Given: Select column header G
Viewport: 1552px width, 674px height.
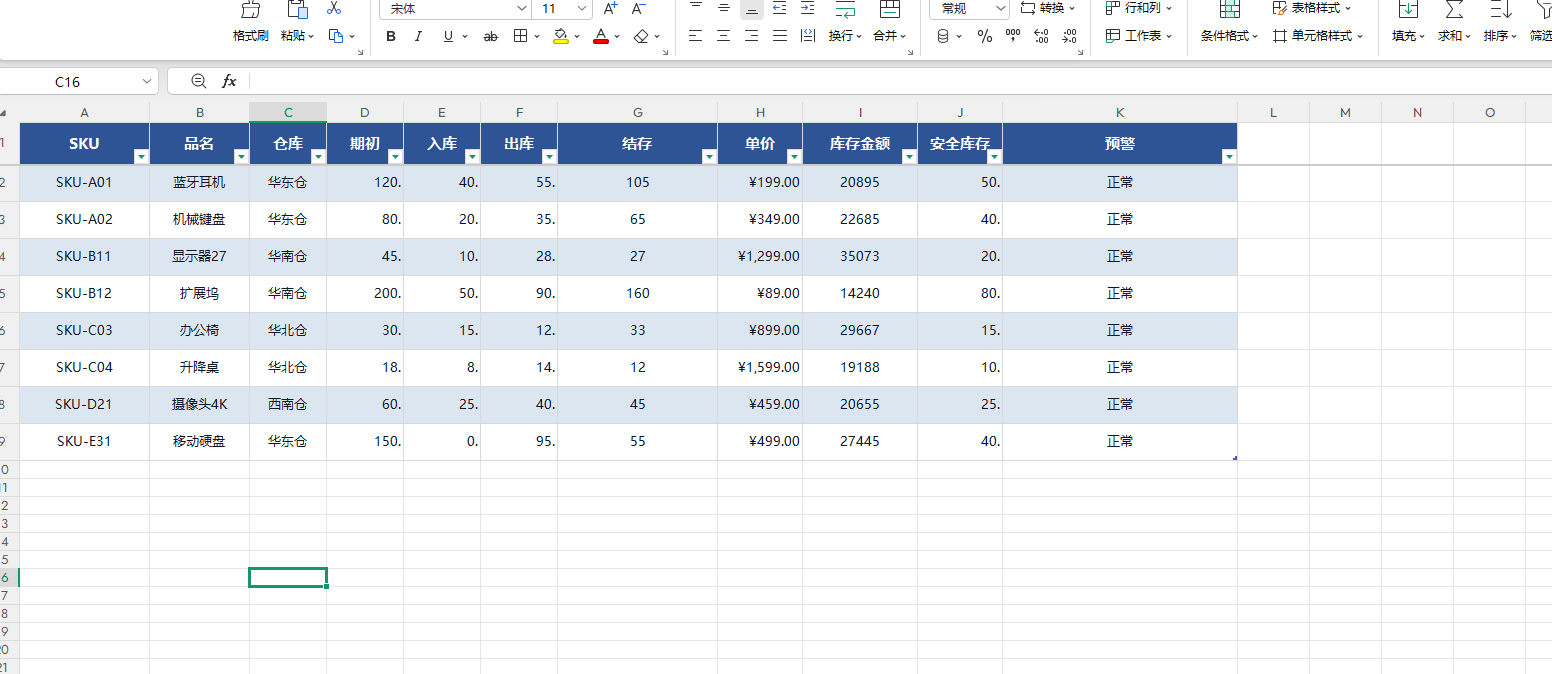Looking at the screenshot, I should tap(638, 113).
